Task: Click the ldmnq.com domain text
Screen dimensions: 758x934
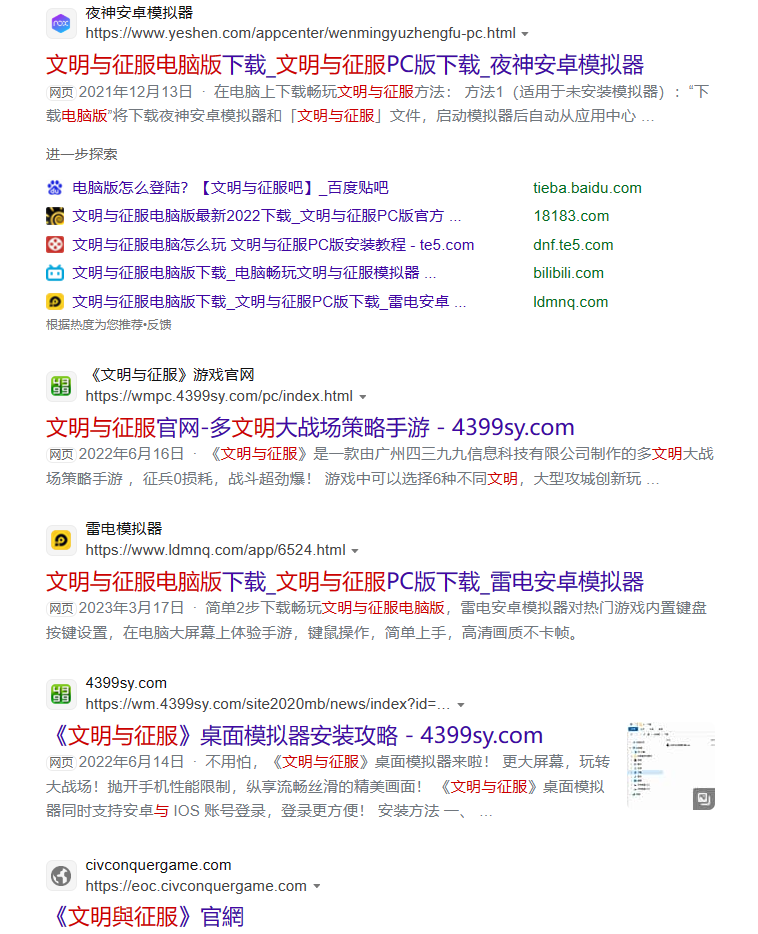Action: coord(570,302)
